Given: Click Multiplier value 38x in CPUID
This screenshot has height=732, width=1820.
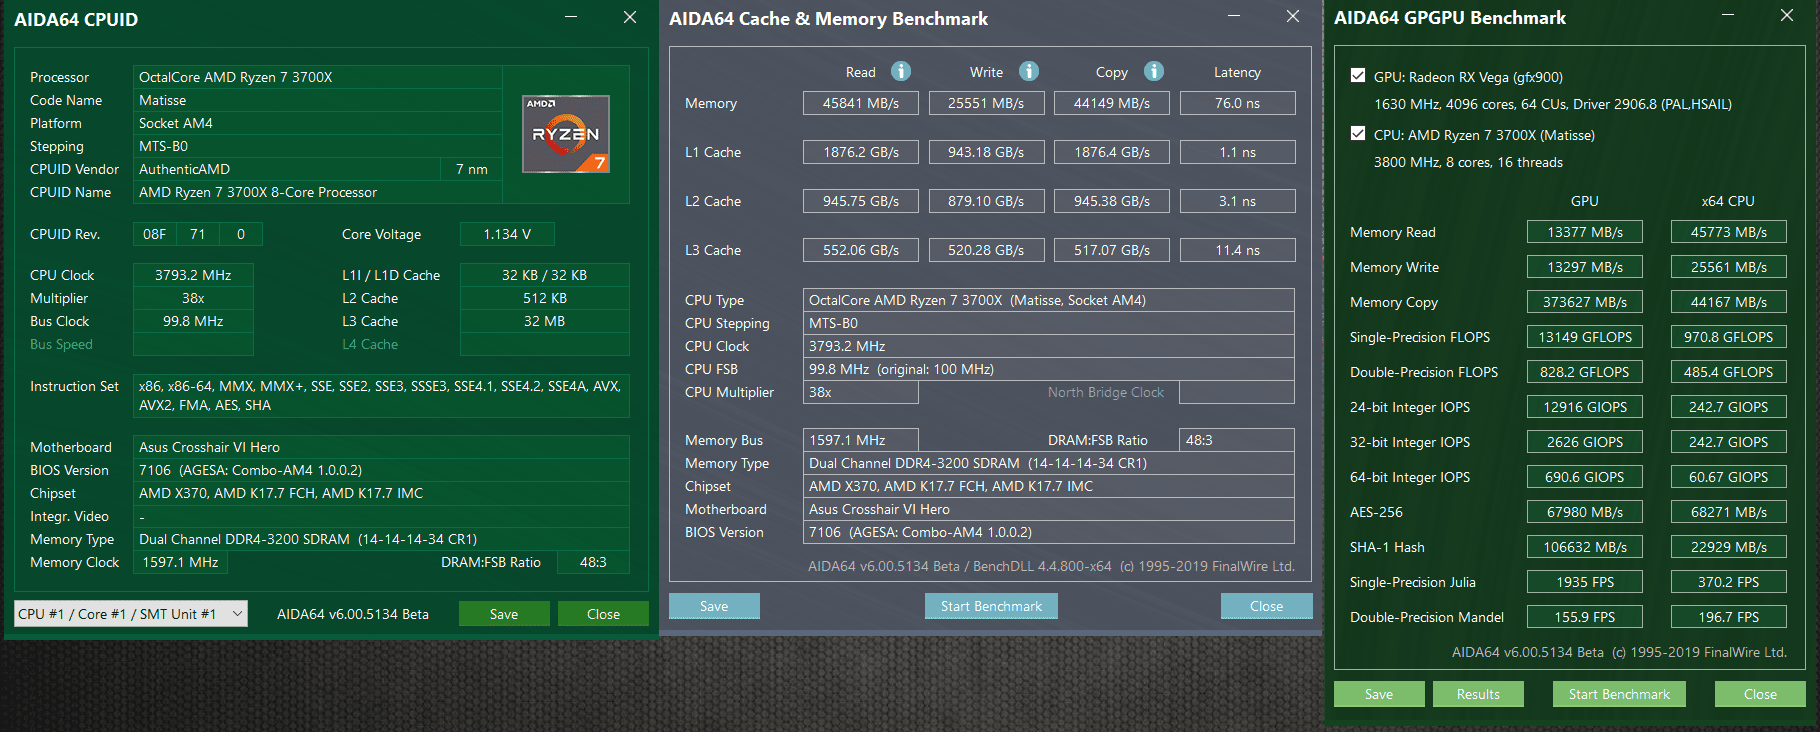Looking at the screenshot, I should (193, 298).
